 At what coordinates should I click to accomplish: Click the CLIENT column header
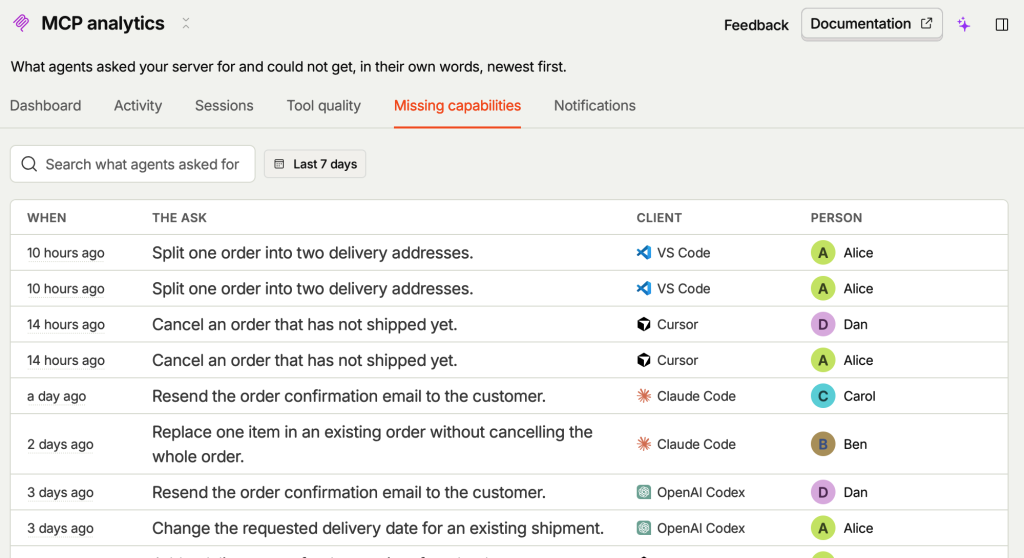click(659, 218)
